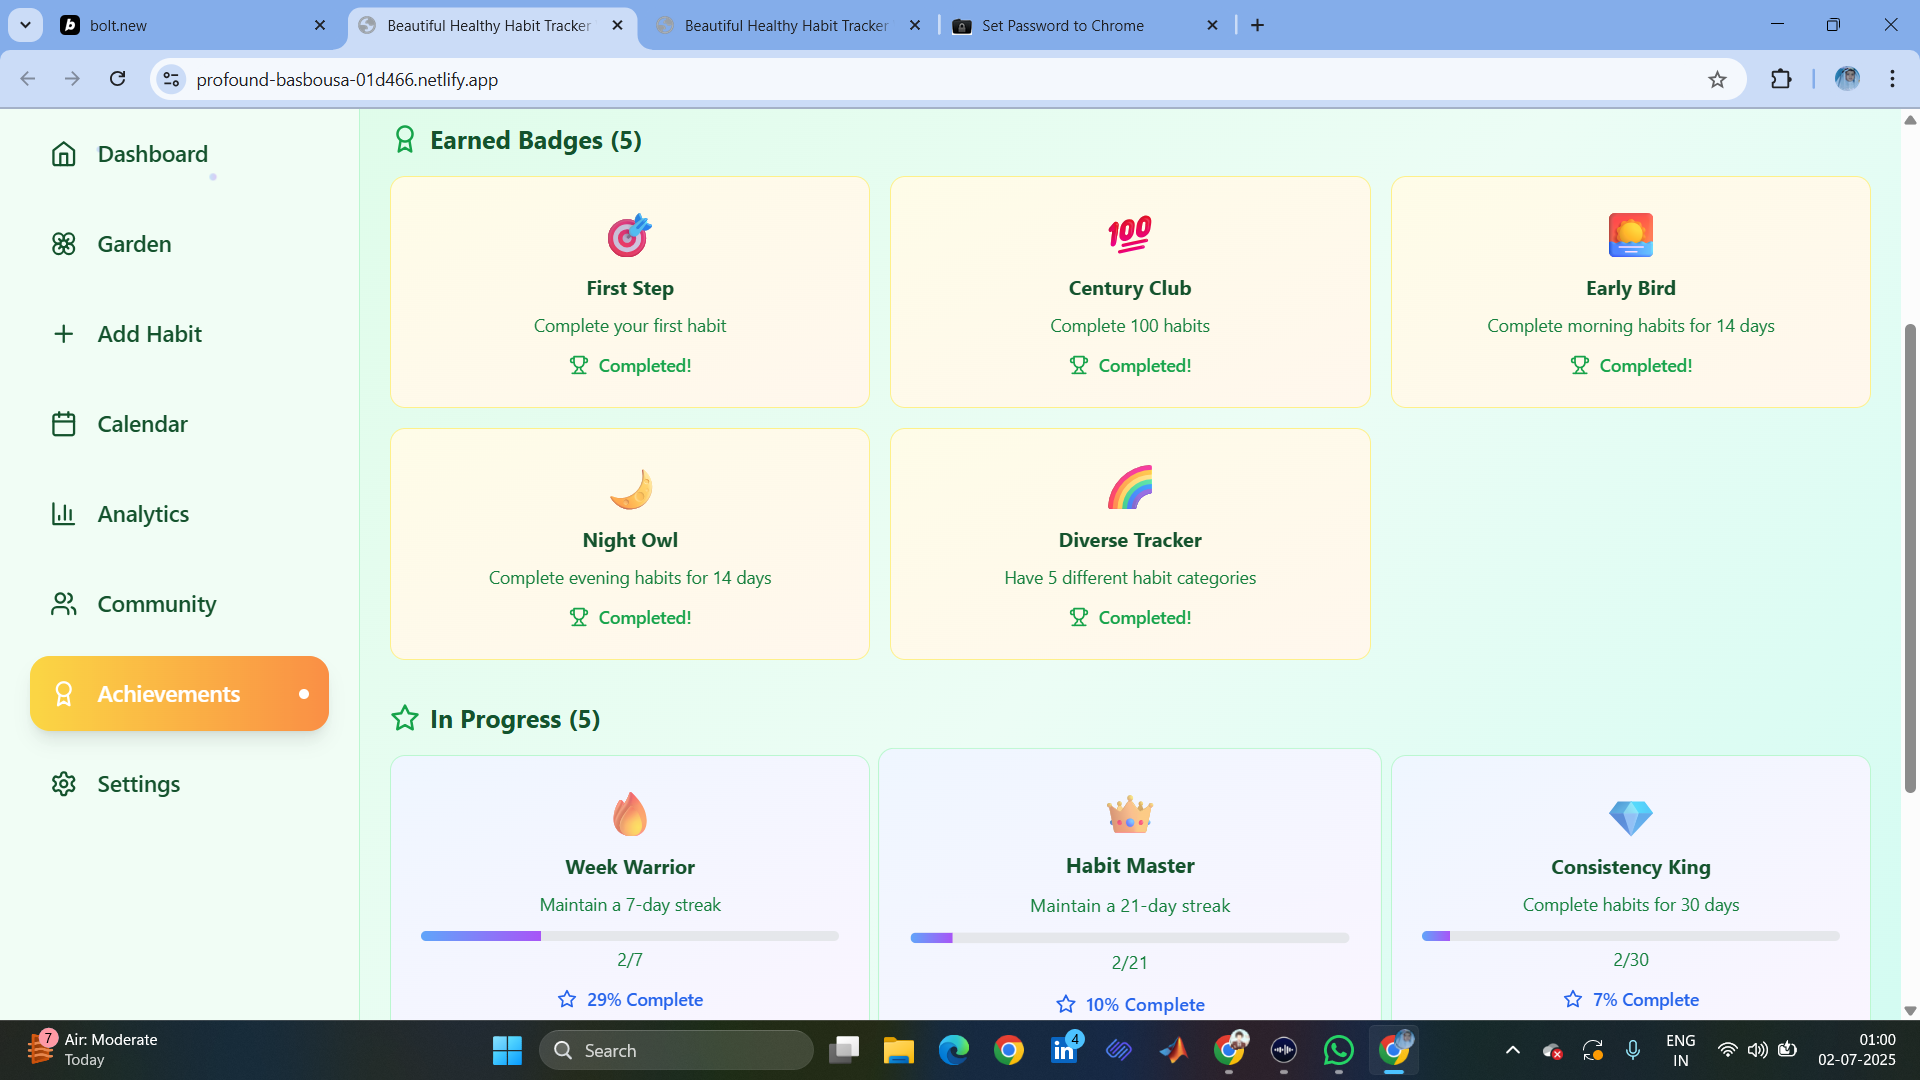Click the First Step target badge icon
The image size is (1920, 1080).
[630, 236]
